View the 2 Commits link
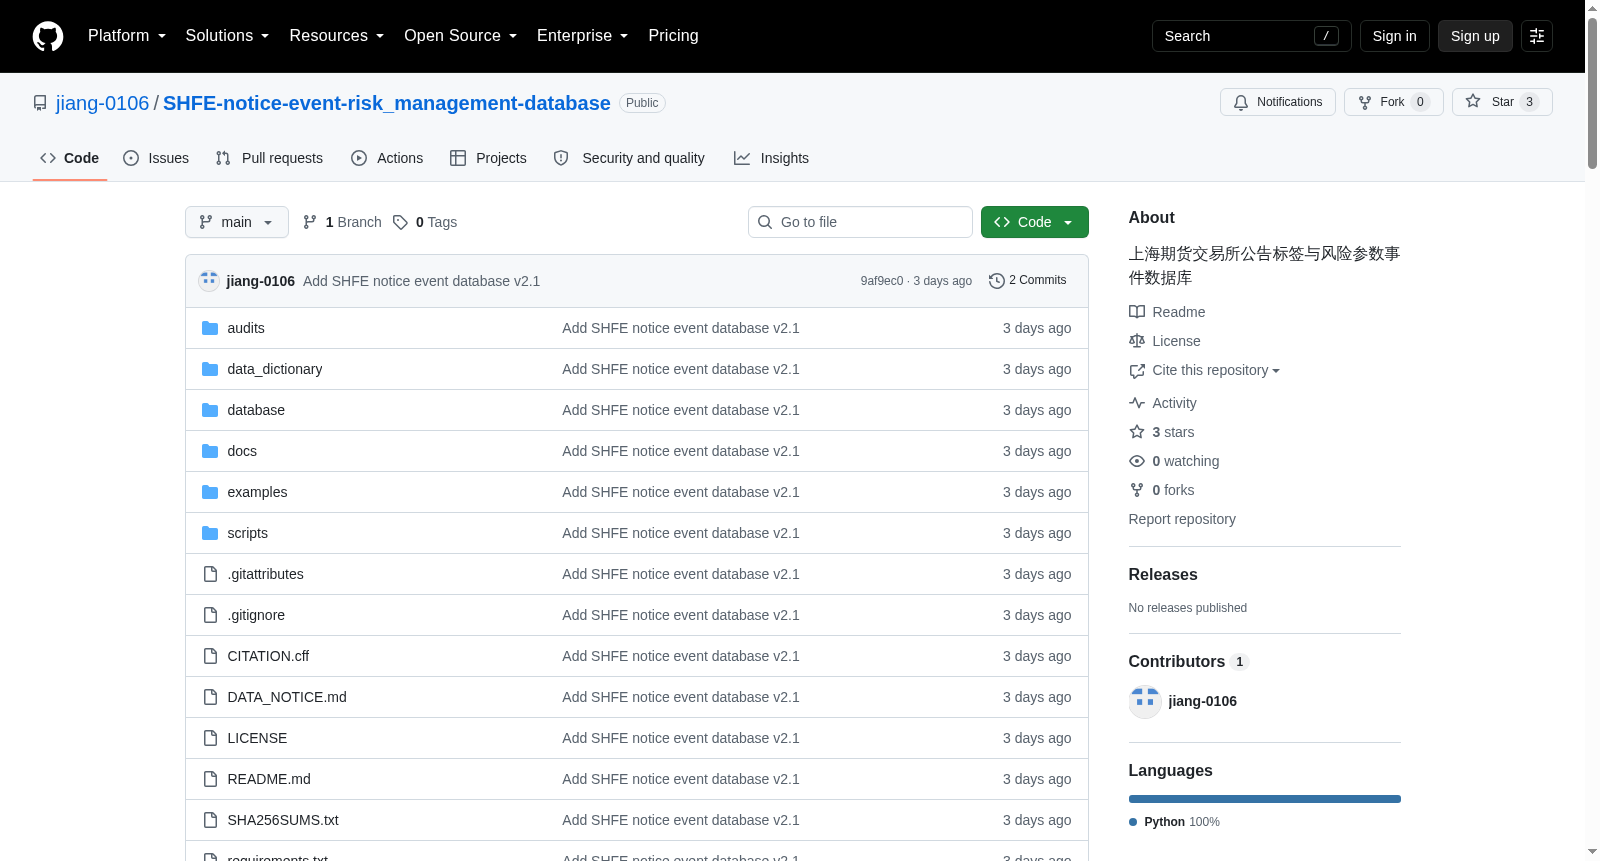The width and height of the screenshot is (1600, 861). [x=1028, y=281]
